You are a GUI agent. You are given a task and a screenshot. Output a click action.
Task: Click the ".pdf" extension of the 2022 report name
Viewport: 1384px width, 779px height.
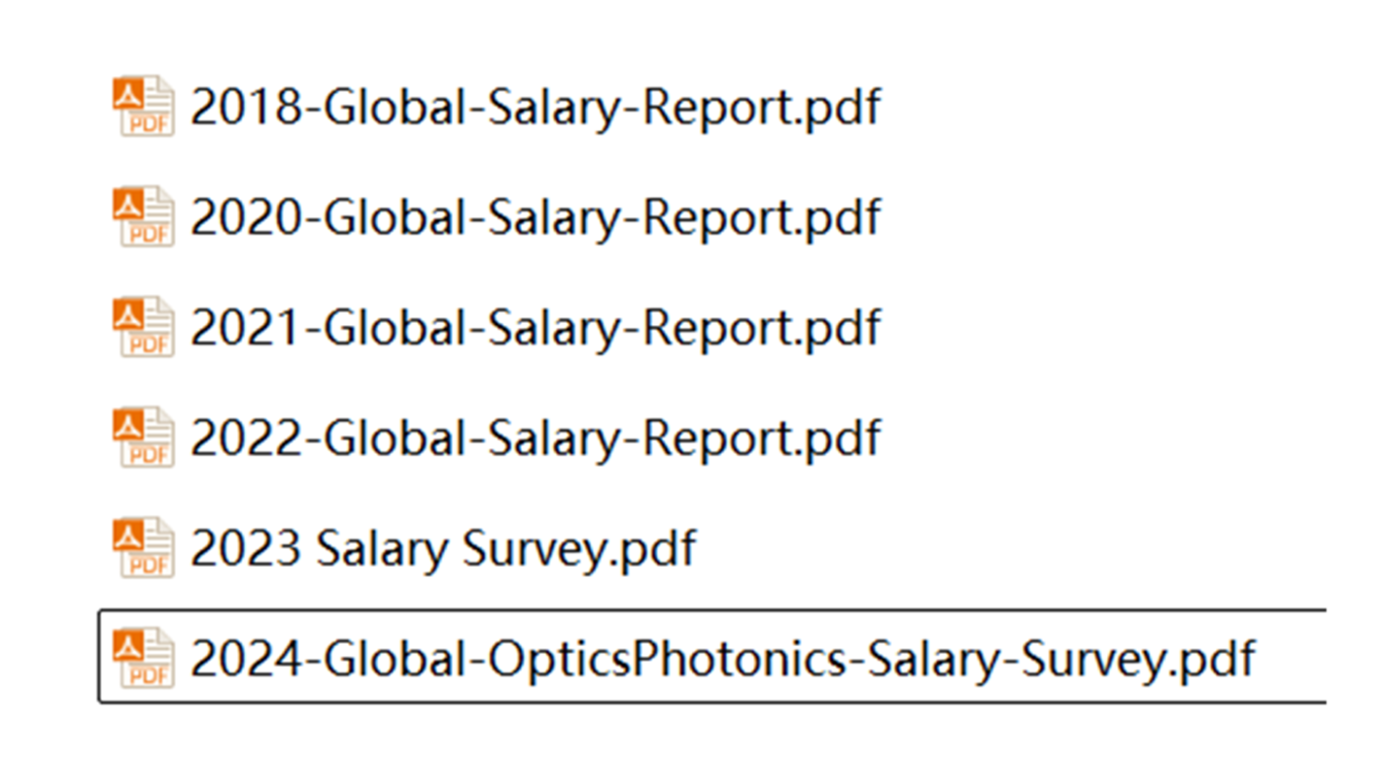pyautogui.click(x=841, y=439)
